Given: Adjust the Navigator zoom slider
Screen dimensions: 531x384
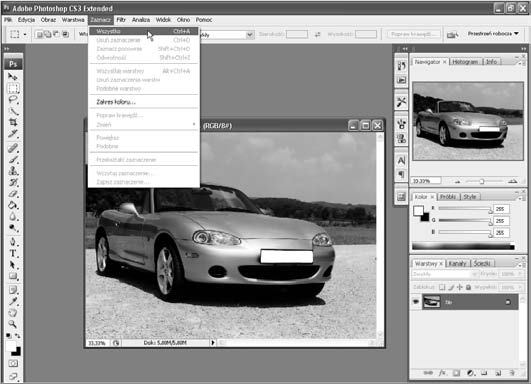Looking at the screenshot, I should [481, 181].
